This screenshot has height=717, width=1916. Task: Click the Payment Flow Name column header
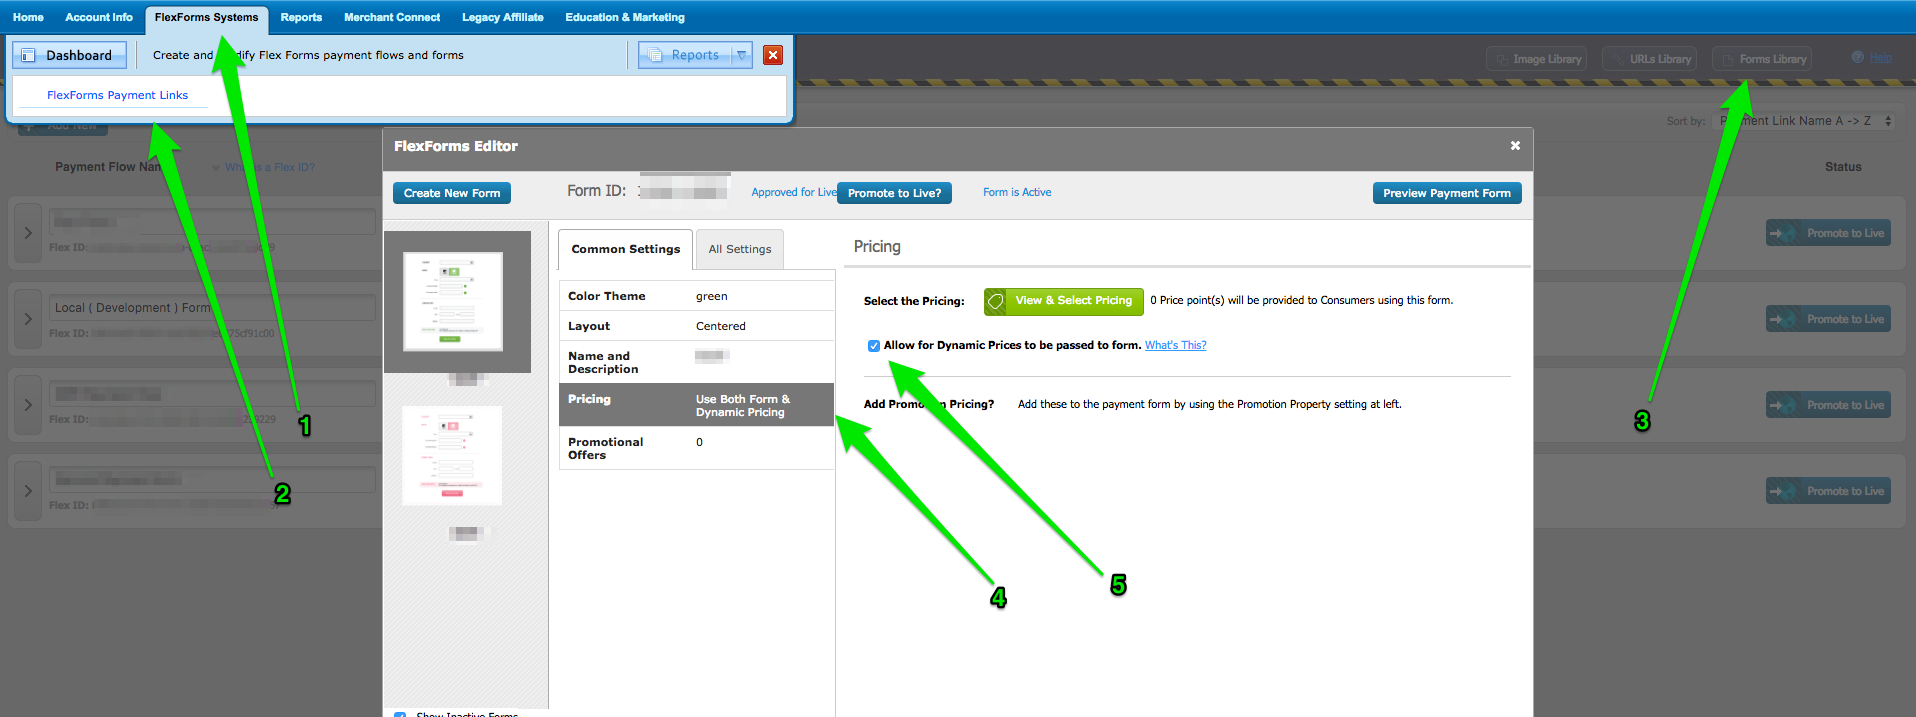pyautogui.click(x=108, y=167)
